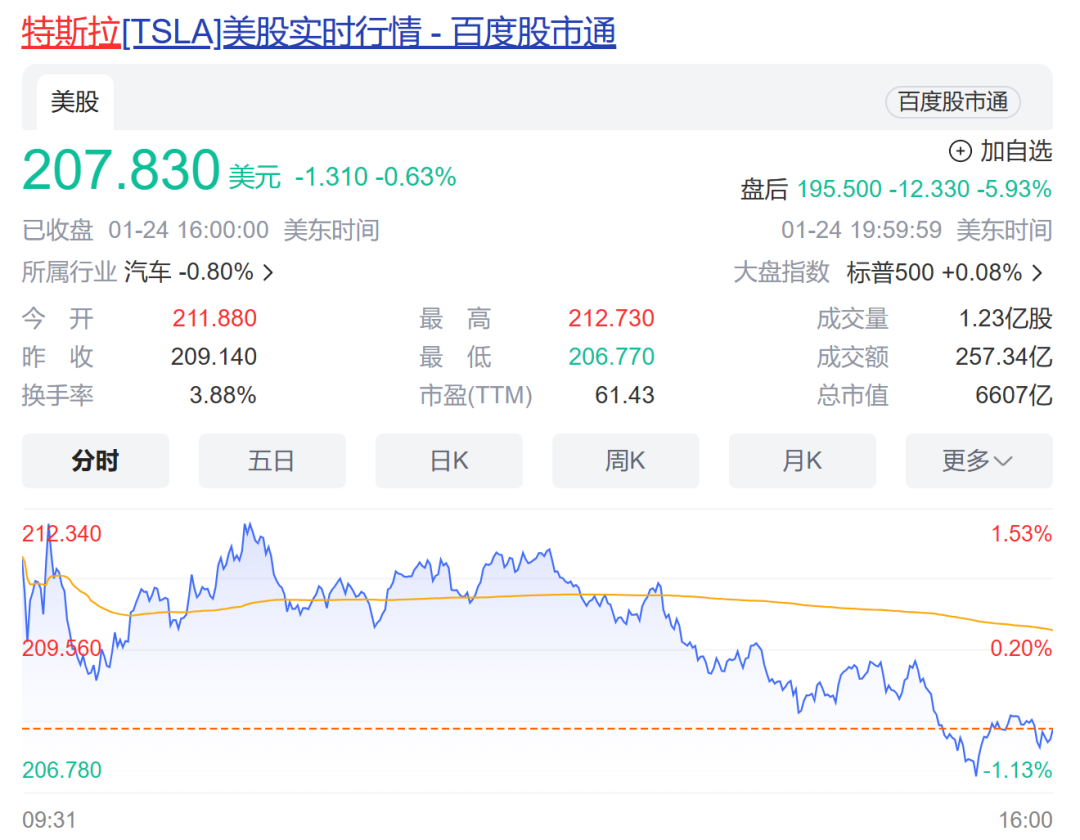This screenshot has height=840, width=1080.
Task: Click the -1.310 -0.63% change value
Action: click(375, 177)
